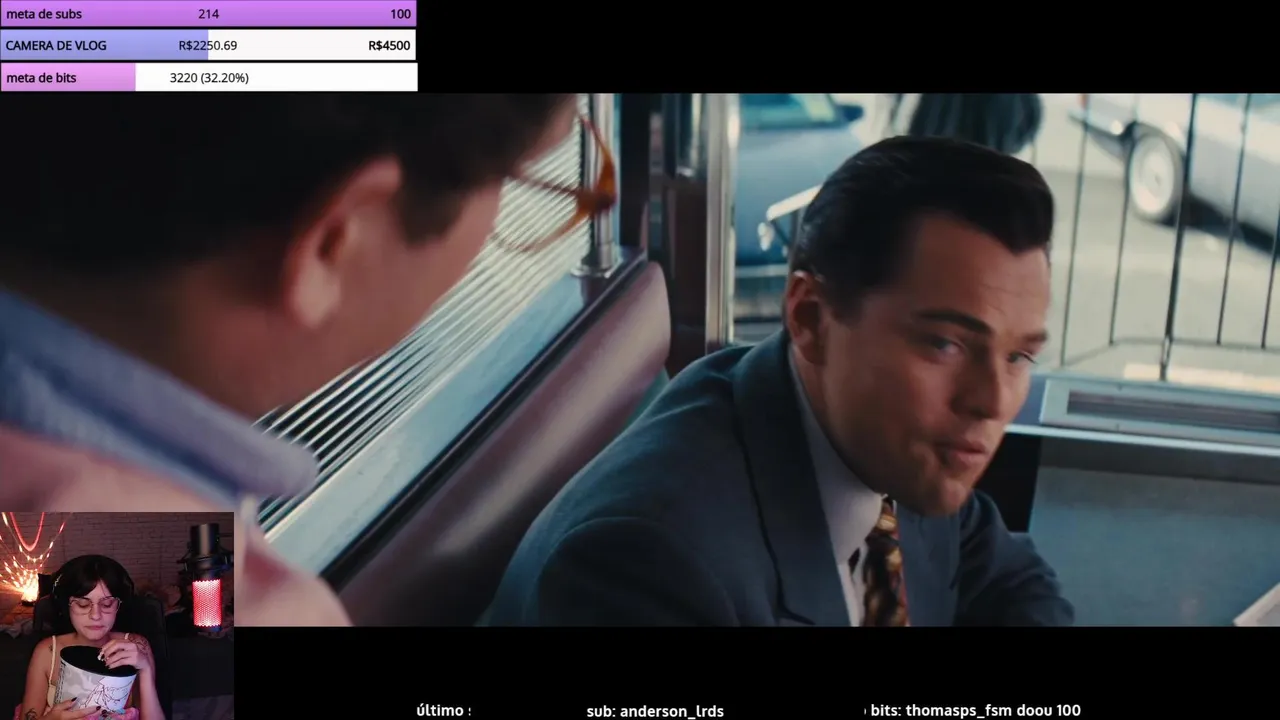
Task: Click the bits: thomasps_fsm doou 100 text
Action: coord(976,710)
